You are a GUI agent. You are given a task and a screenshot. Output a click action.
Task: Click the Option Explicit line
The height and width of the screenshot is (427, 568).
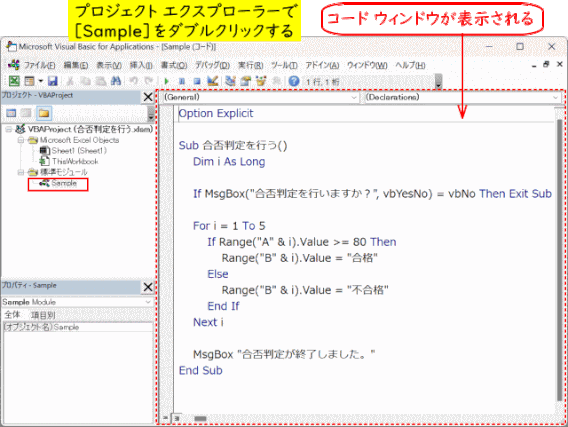coord(216,113)
